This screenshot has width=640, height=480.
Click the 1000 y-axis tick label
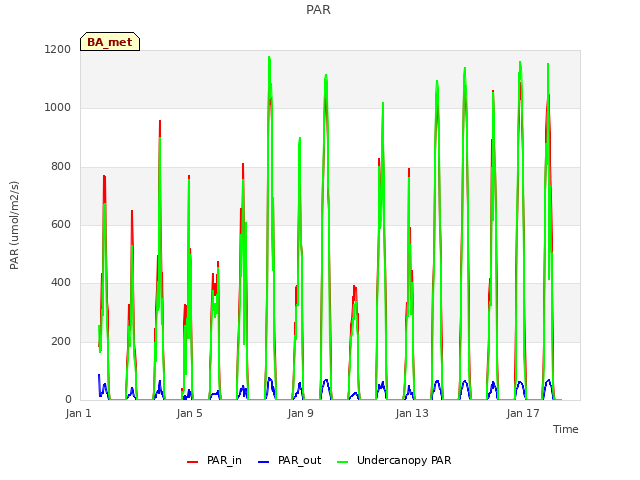pos(58,107)
